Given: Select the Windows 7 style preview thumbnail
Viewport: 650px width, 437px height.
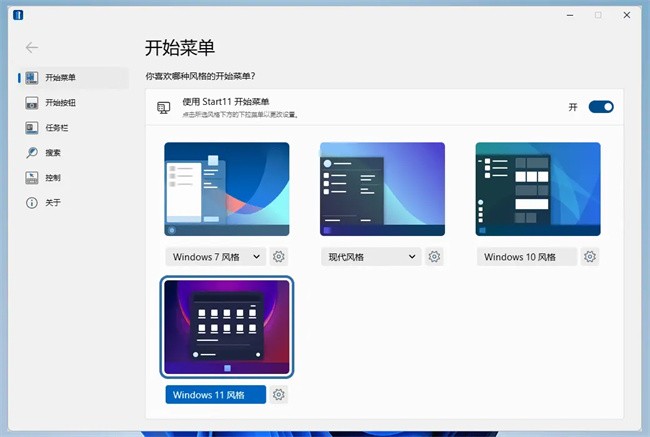Looking at the screenshot, I should coord(227,189).
